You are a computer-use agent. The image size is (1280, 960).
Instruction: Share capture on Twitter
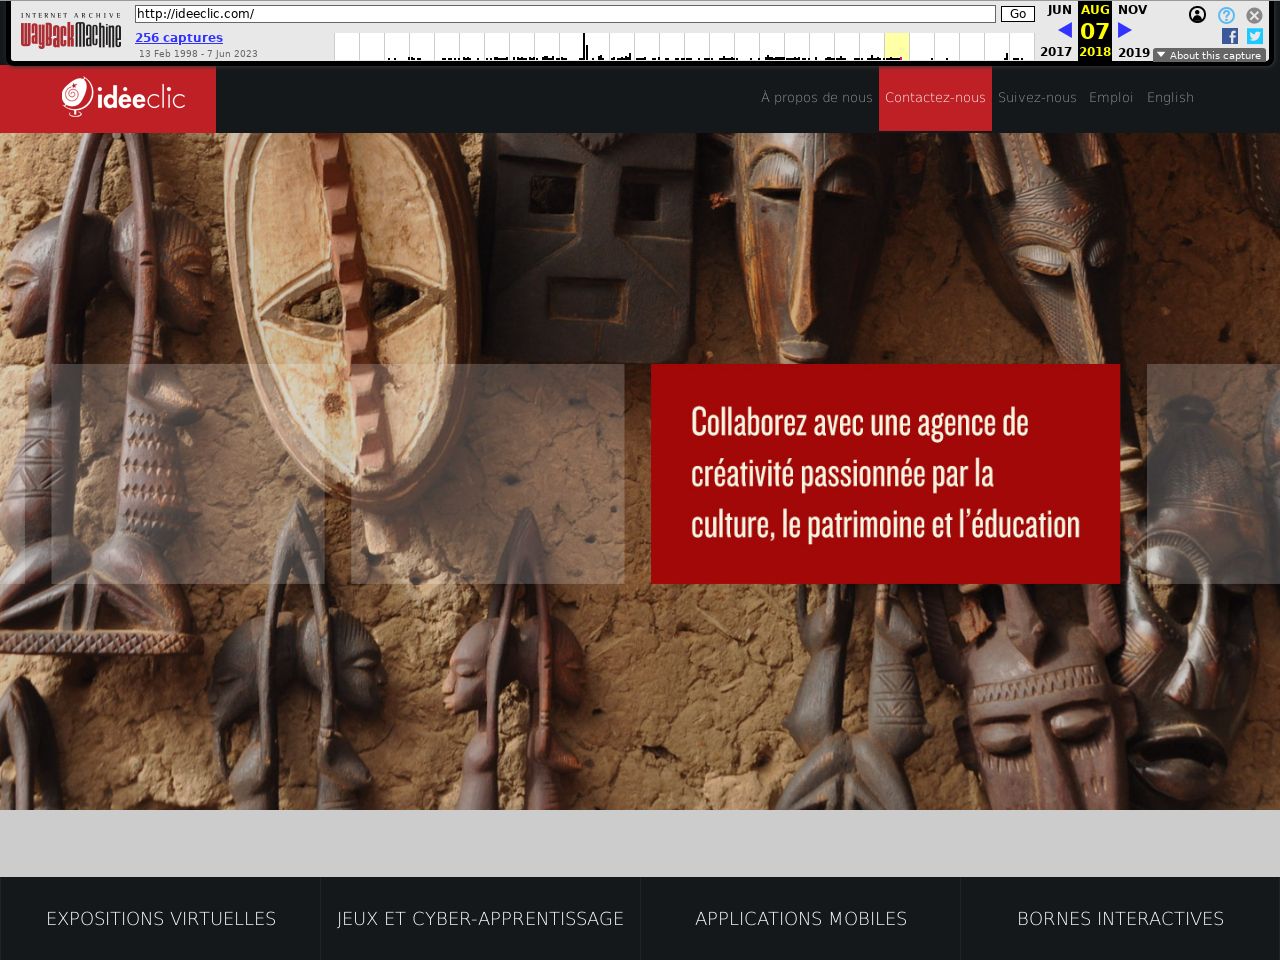[1254, 36]
